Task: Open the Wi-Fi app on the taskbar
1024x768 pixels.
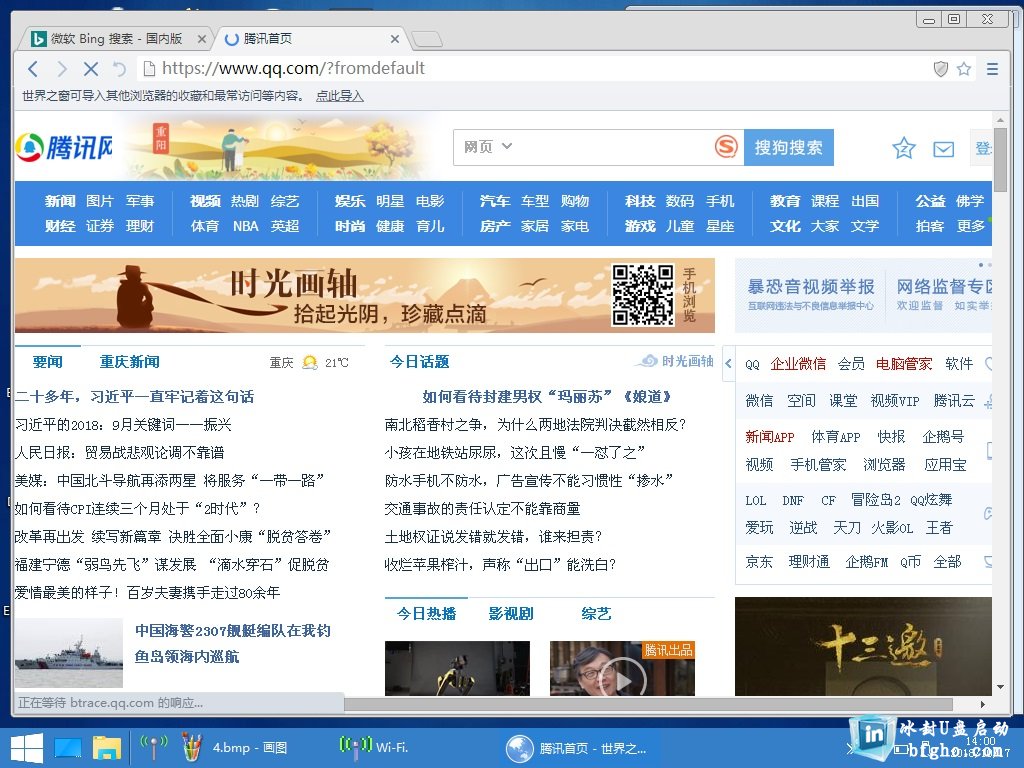Action: click(x=374, y=747)
